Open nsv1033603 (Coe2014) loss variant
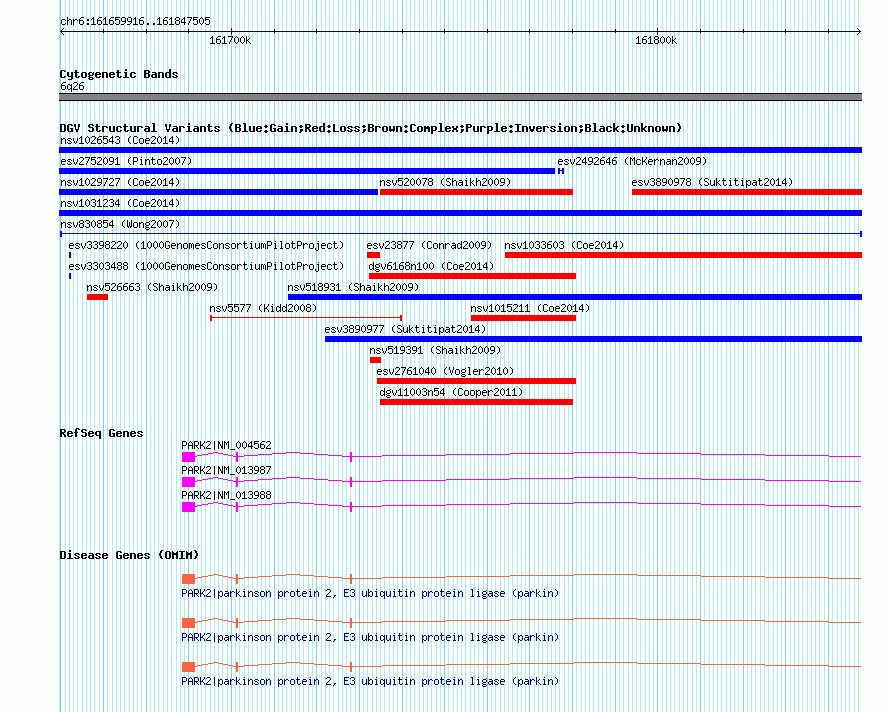This screenshot has width=890, height=712. click(564, 245)
